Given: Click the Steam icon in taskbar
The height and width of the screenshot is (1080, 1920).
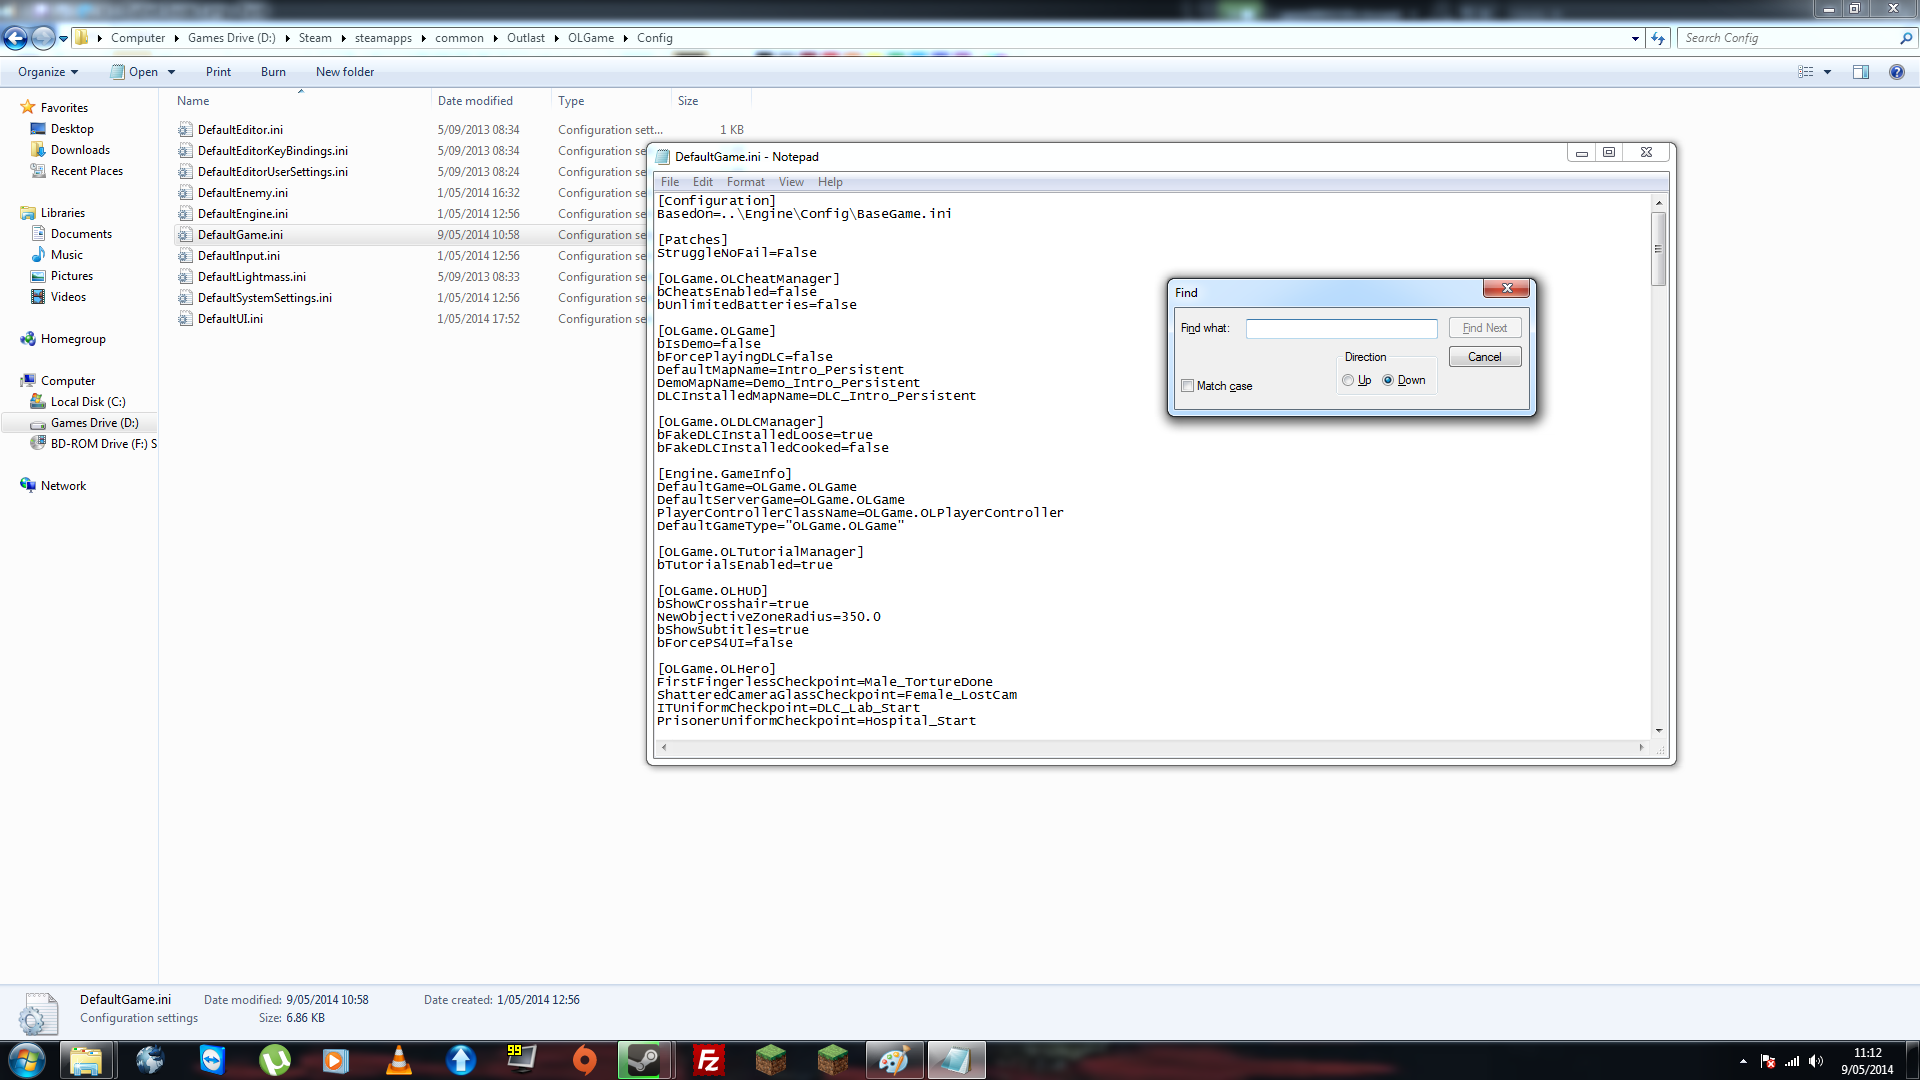Looking at the screenshot, I should tap(644, 1060).
